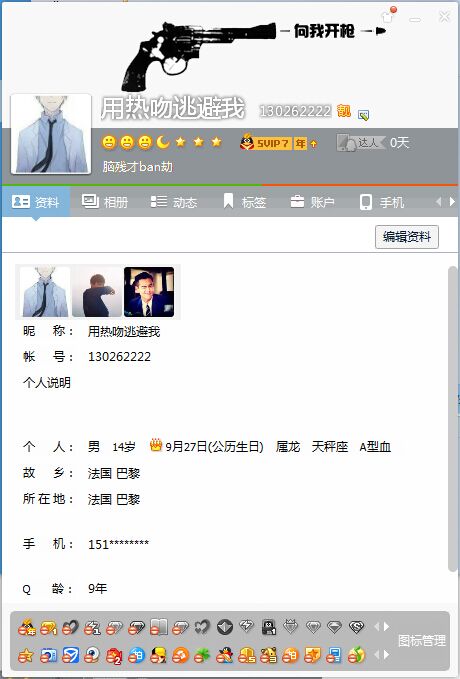Open the 动态 tab
Image resolution: width=460 pixels, height=679 pixels.
coord(174,202)
